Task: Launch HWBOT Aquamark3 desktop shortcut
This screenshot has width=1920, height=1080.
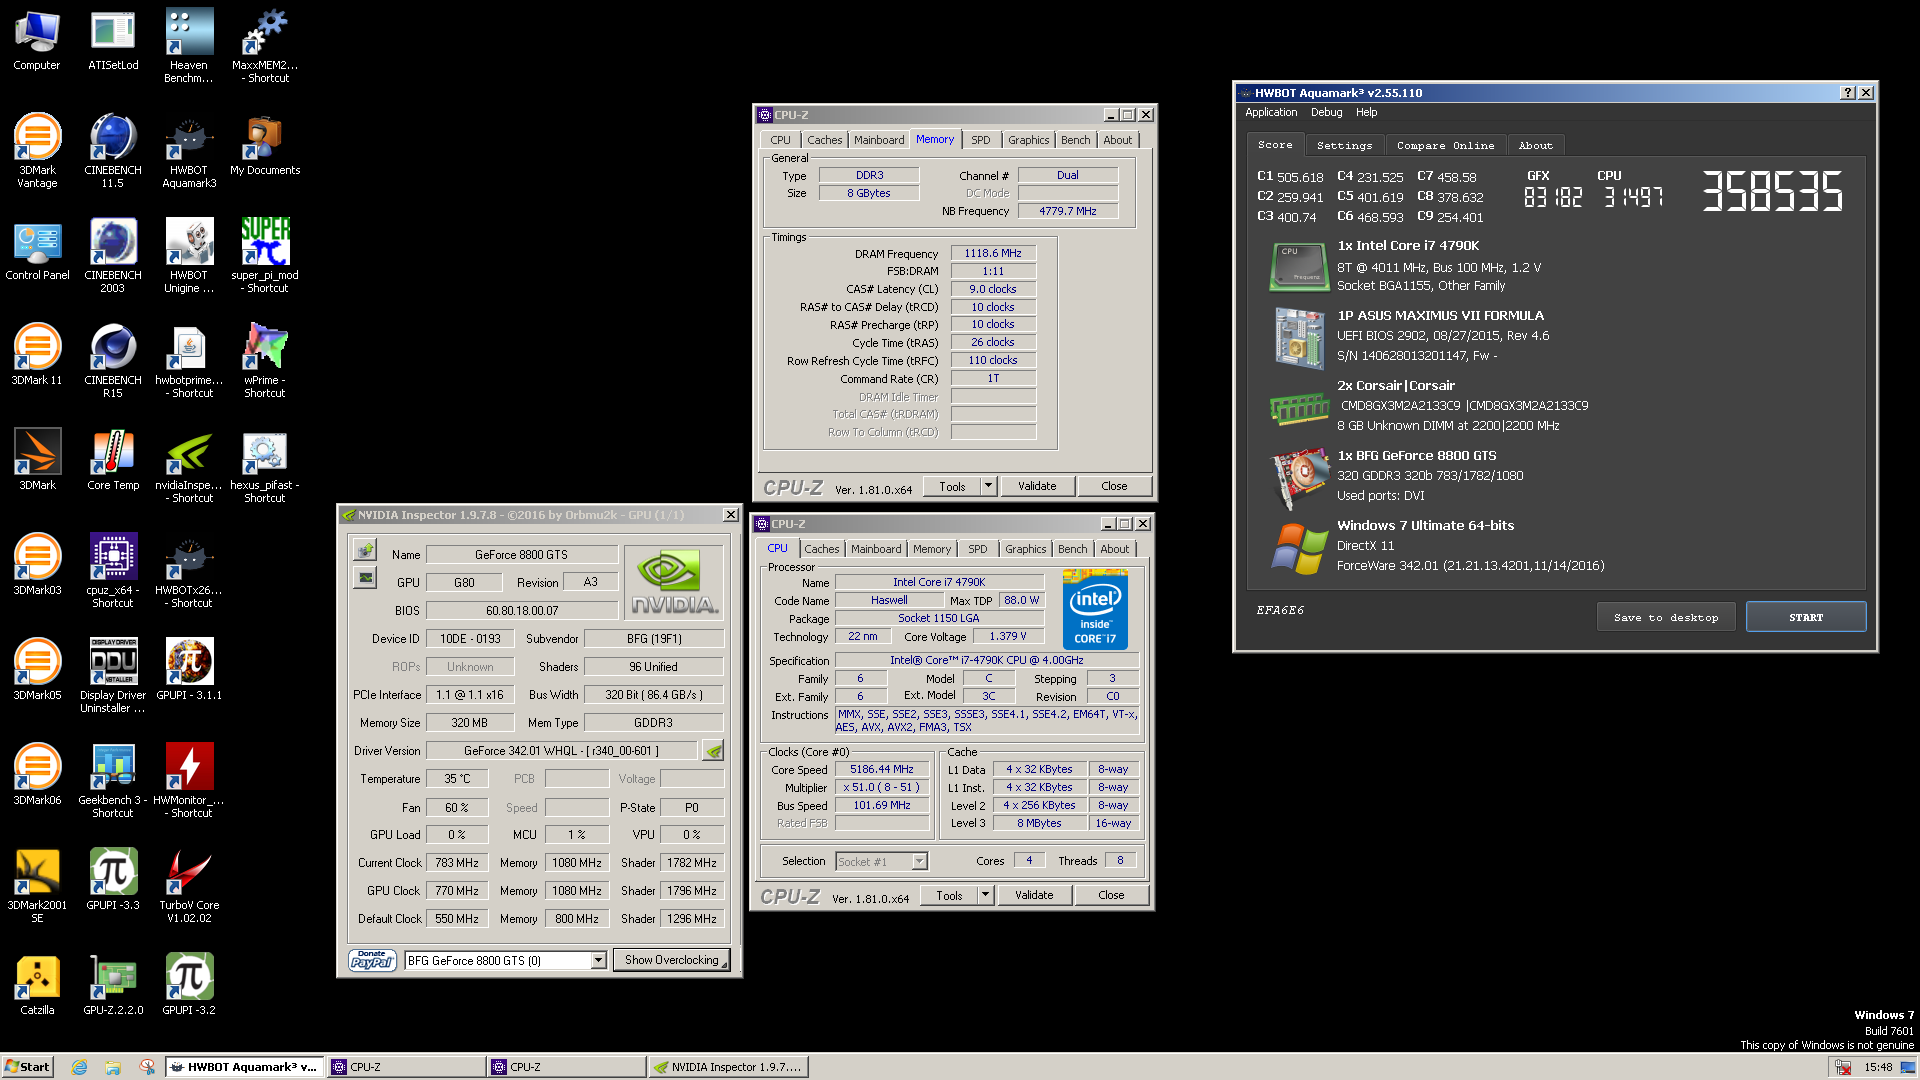Action: coord(189,151)
